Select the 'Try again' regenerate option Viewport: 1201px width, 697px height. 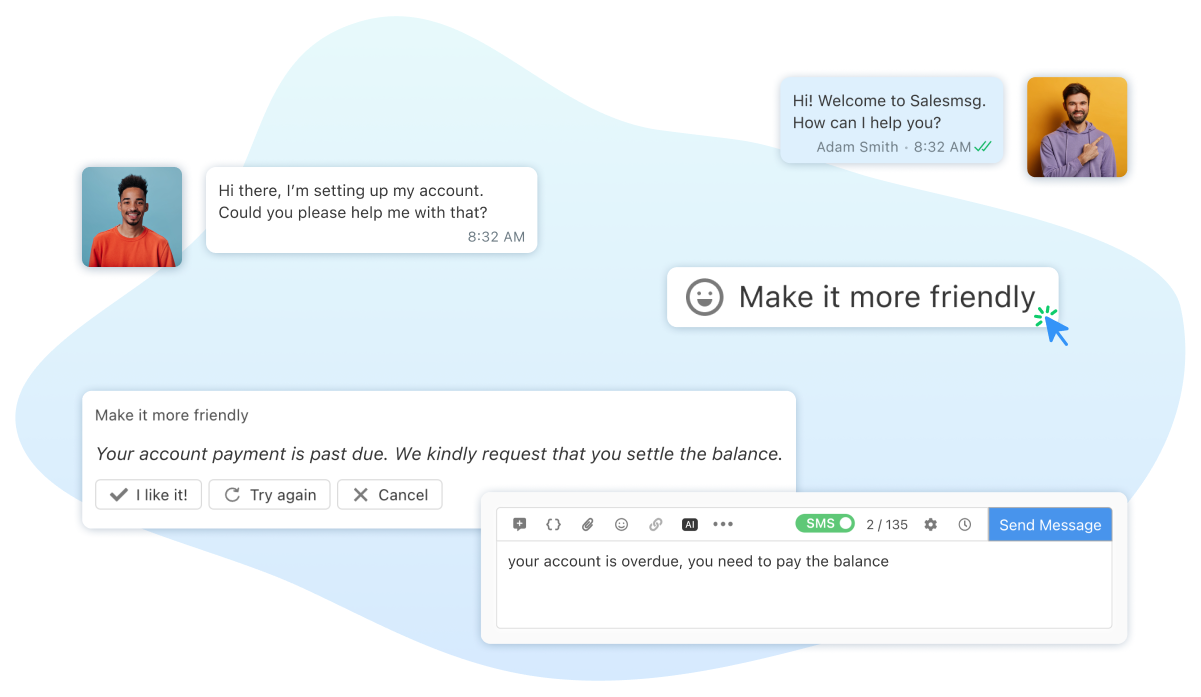[x=269, y=494]
